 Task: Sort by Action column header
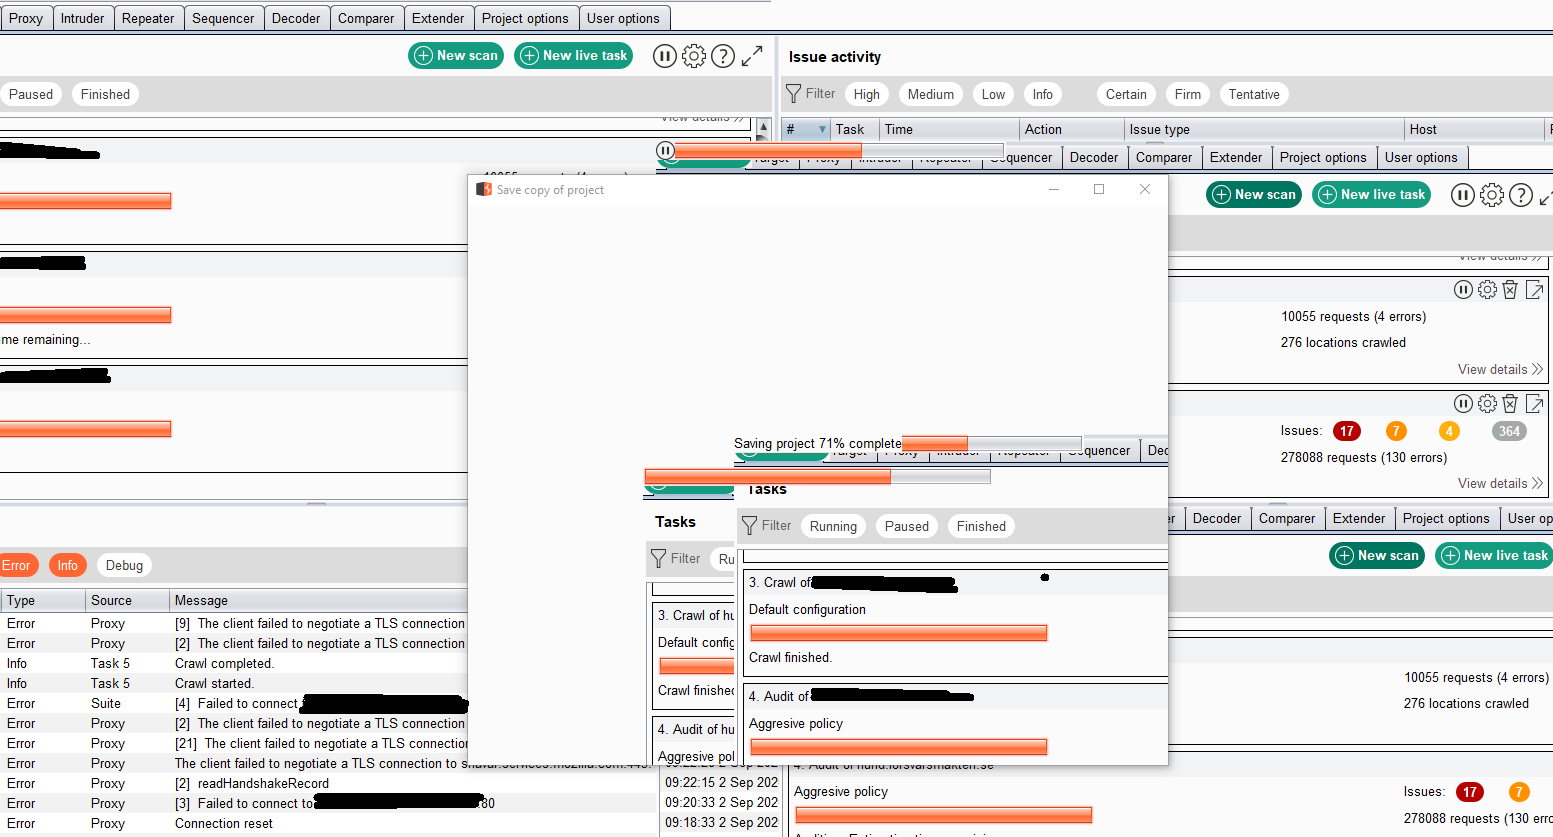(1071, 129)
